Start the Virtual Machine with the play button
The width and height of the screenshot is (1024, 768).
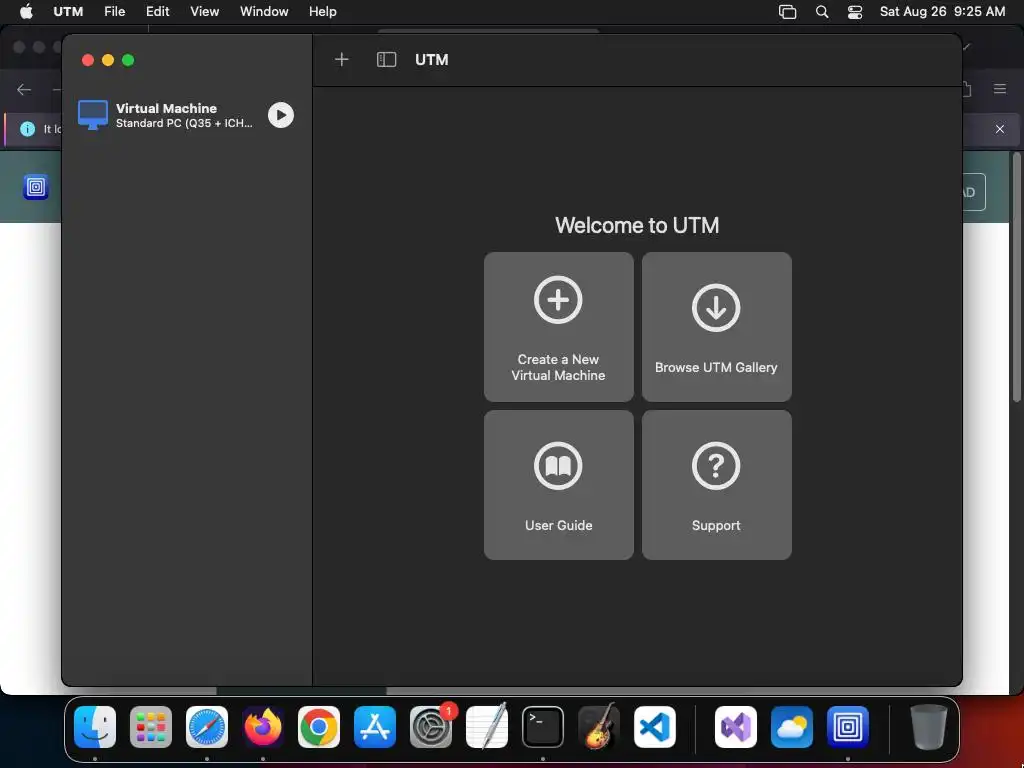click(x=281, y=116)
